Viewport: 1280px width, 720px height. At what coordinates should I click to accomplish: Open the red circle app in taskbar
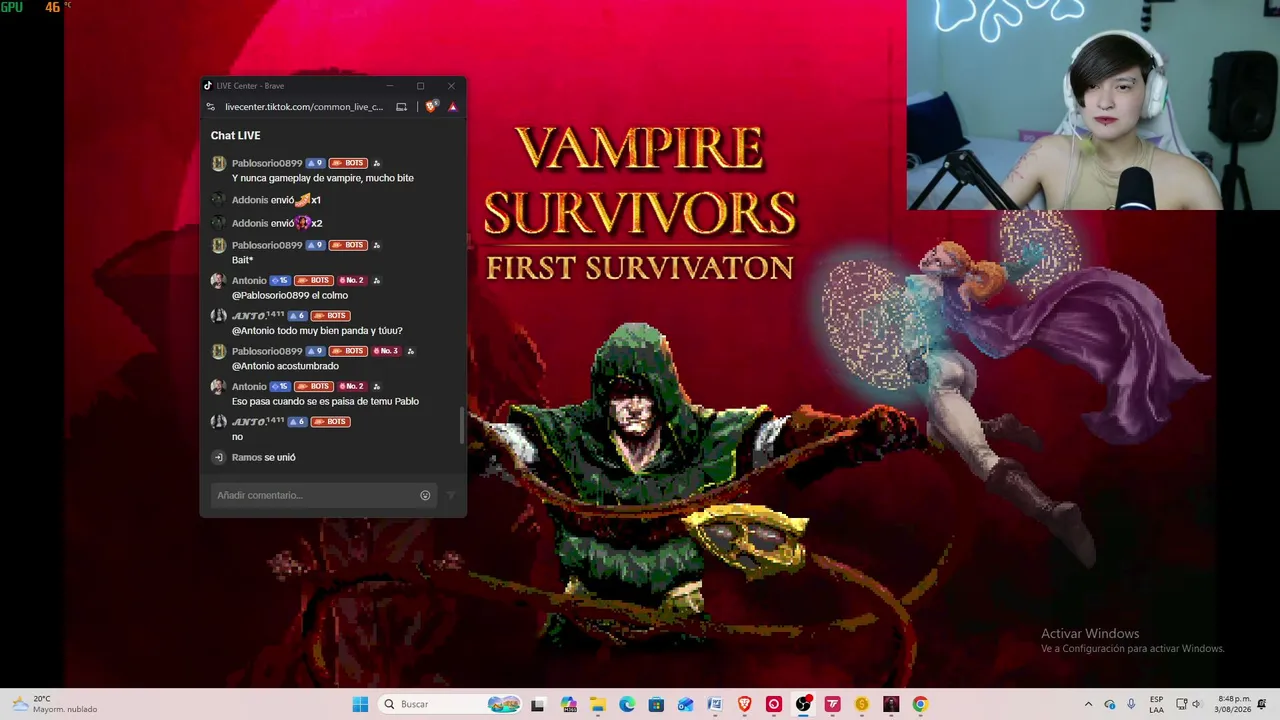point(773,704)
